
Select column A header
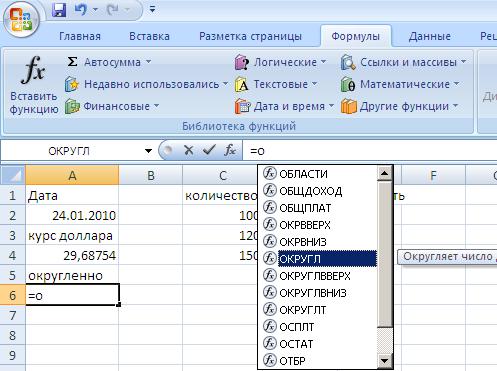pyautogui.click(x=72, y=175)
